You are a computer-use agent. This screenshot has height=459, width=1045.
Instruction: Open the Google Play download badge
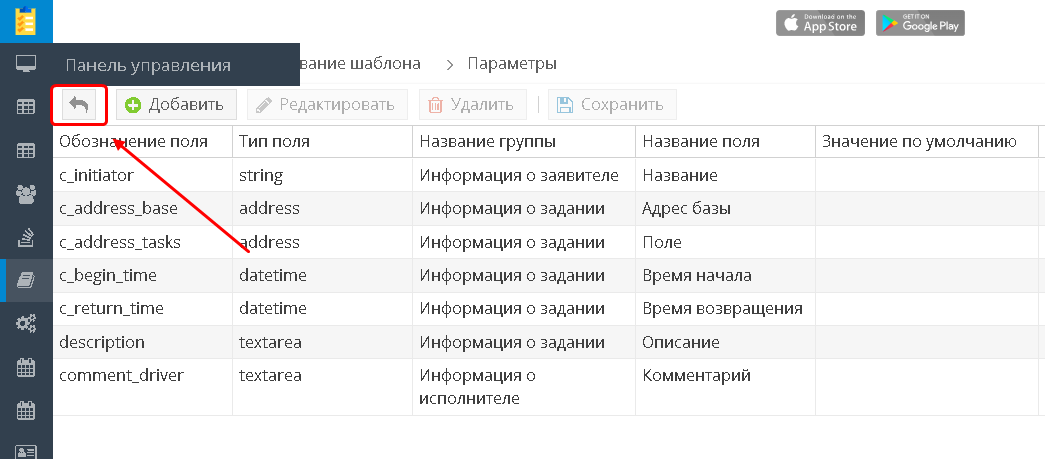[x=920, y=23]
